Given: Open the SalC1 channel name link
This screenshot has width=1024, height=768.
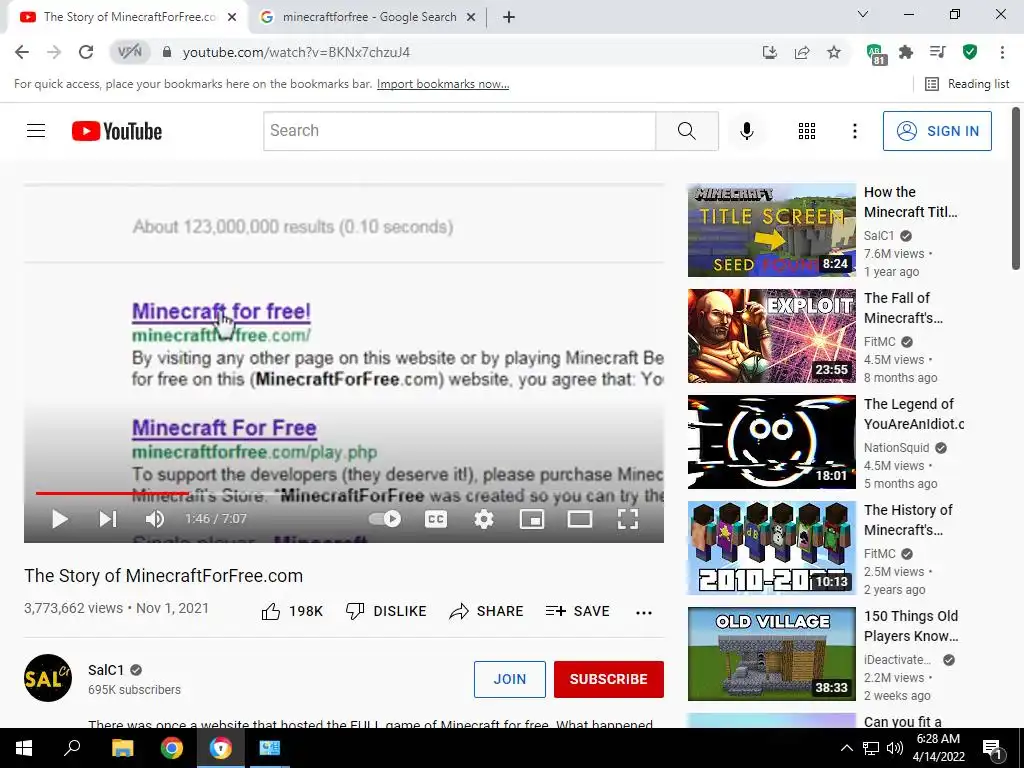Looking at the screenshot, I should point(106,670).
